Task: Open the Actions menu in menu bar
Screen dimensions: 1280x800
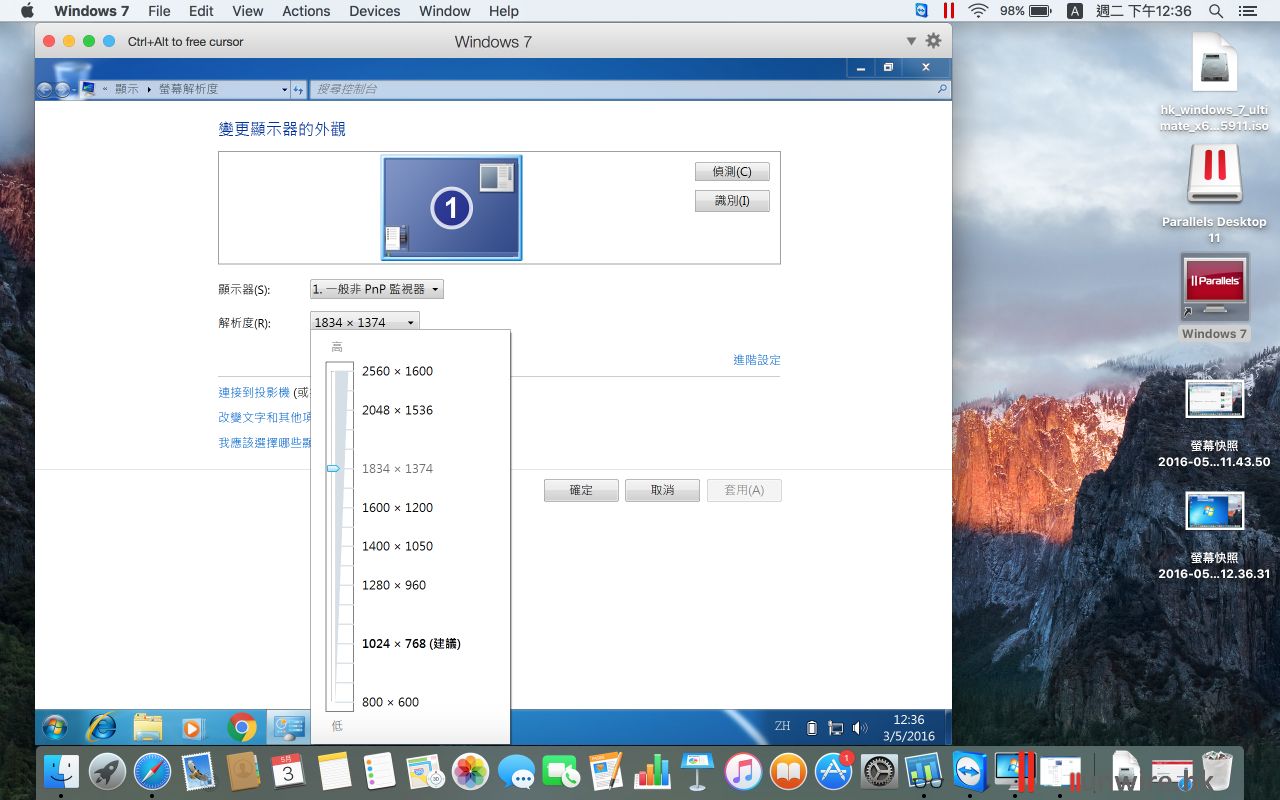Action: [x=306, y=11]
